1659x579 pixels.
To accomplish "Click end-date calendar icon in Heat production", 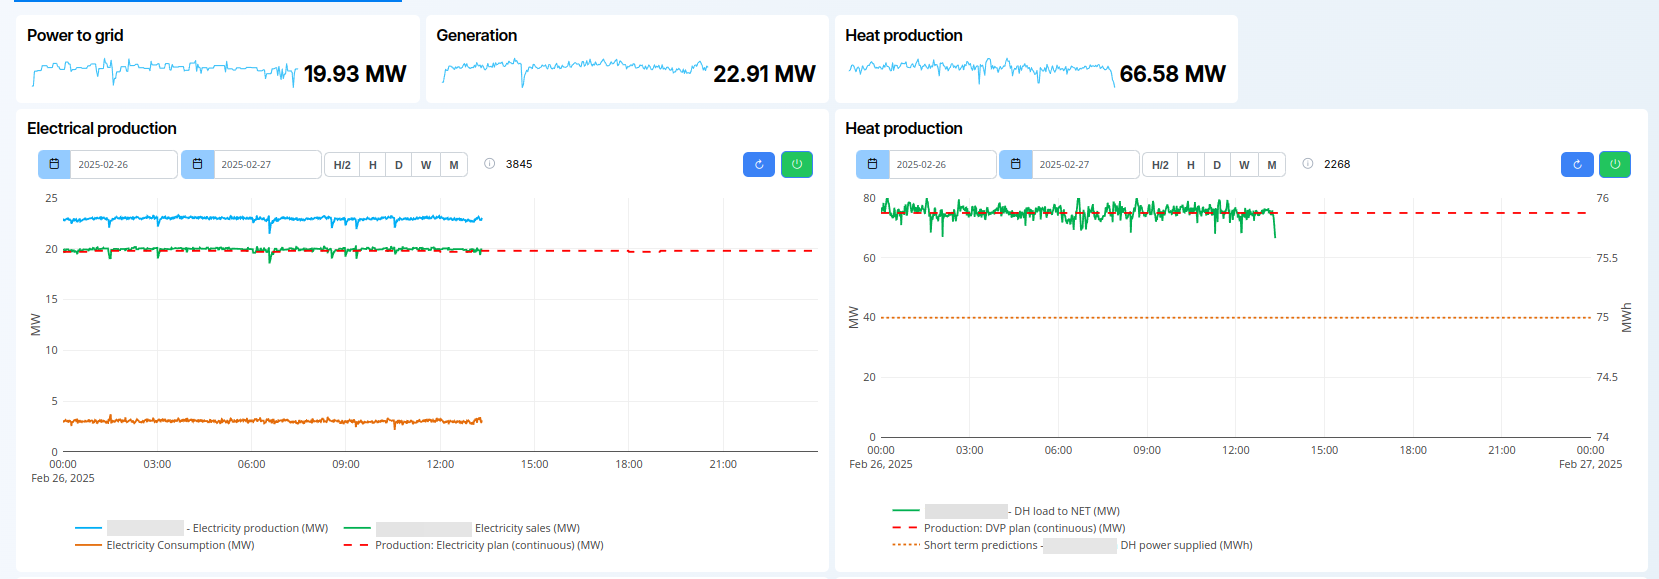I will click(1015, 164).
